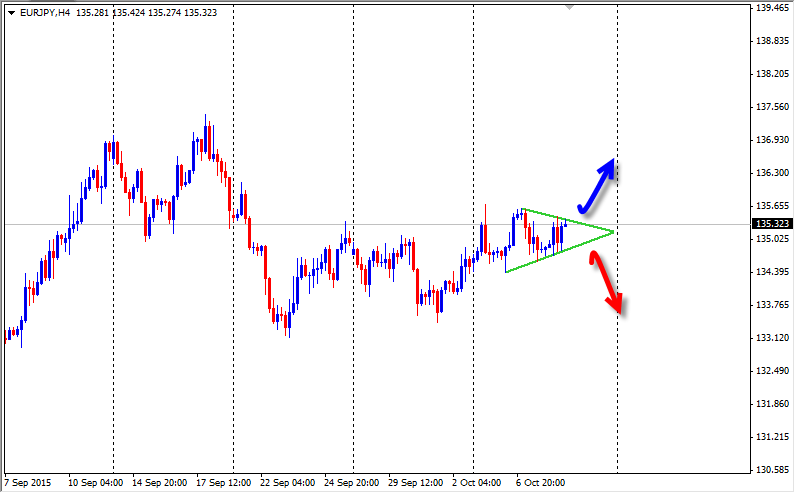Click the 136.930 price scale label

[x=772, y=139]
